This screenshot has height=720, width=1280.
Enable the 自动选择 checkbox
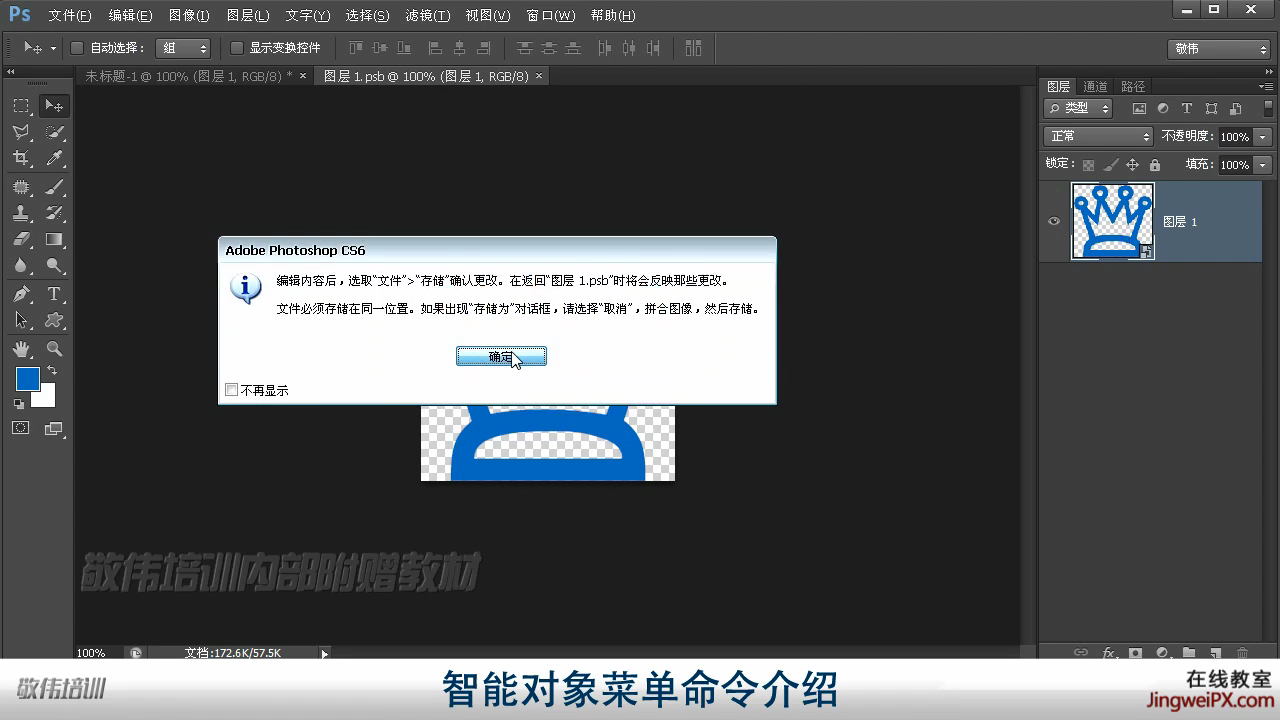click(x=77, y=48)
